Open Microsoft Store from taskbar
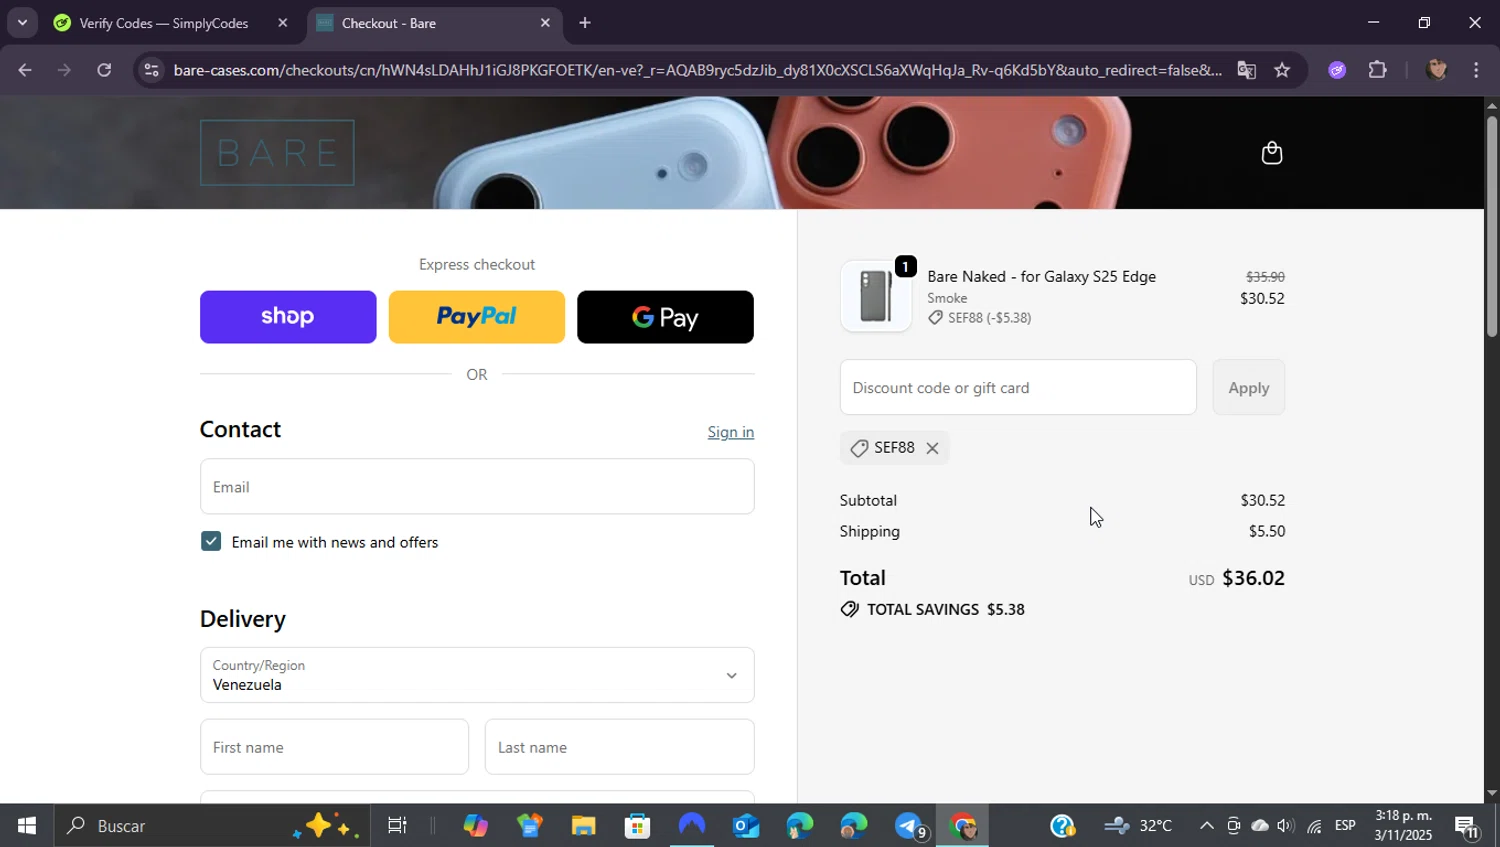 [x=637, y=826]
